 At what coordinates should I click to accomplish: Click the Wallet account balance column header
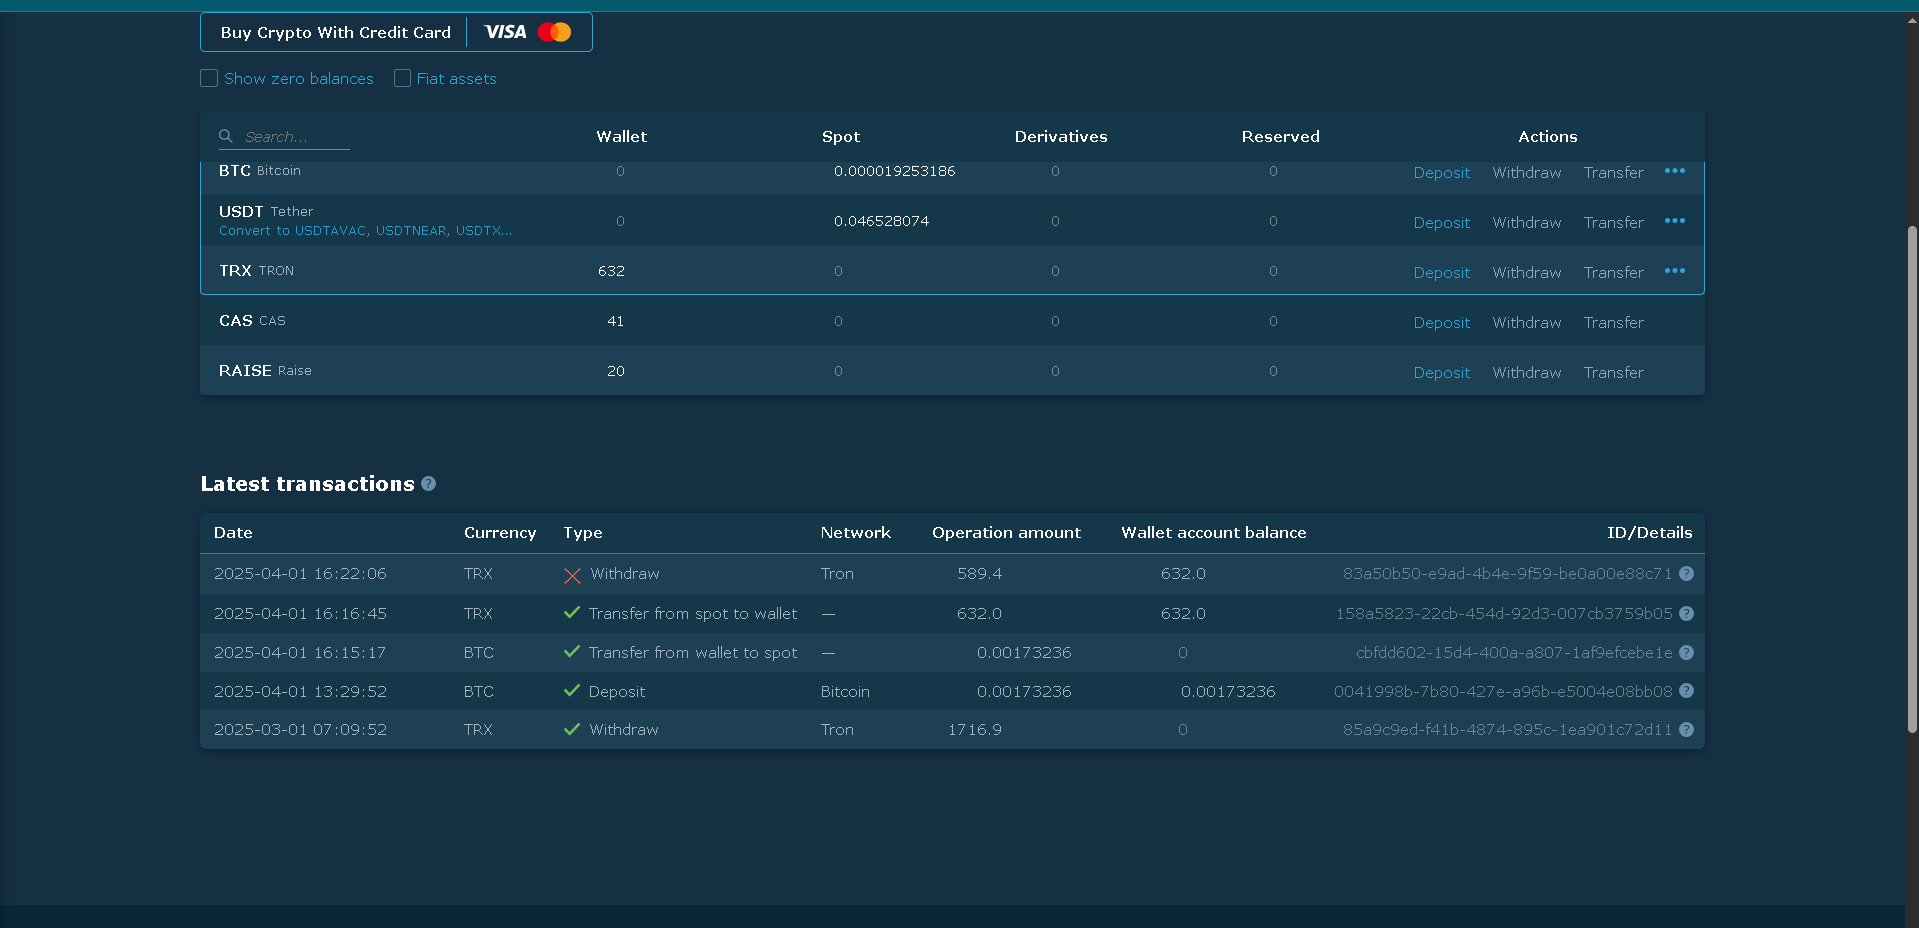pos(1213,533)
